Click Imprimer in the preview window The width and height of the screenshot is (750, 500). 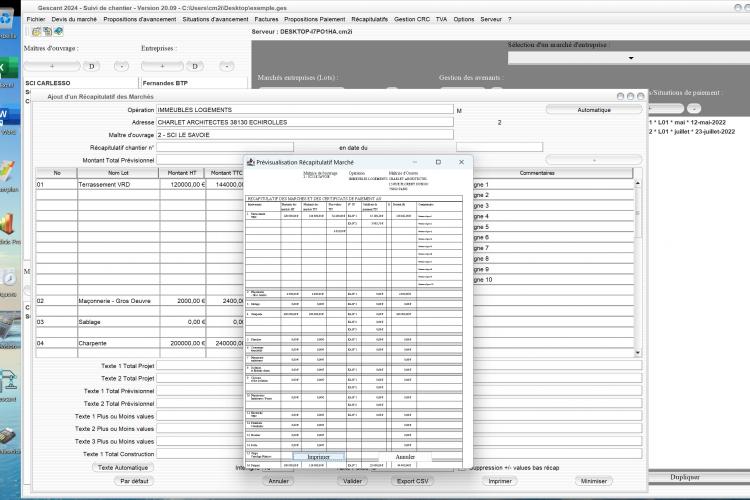318,457
